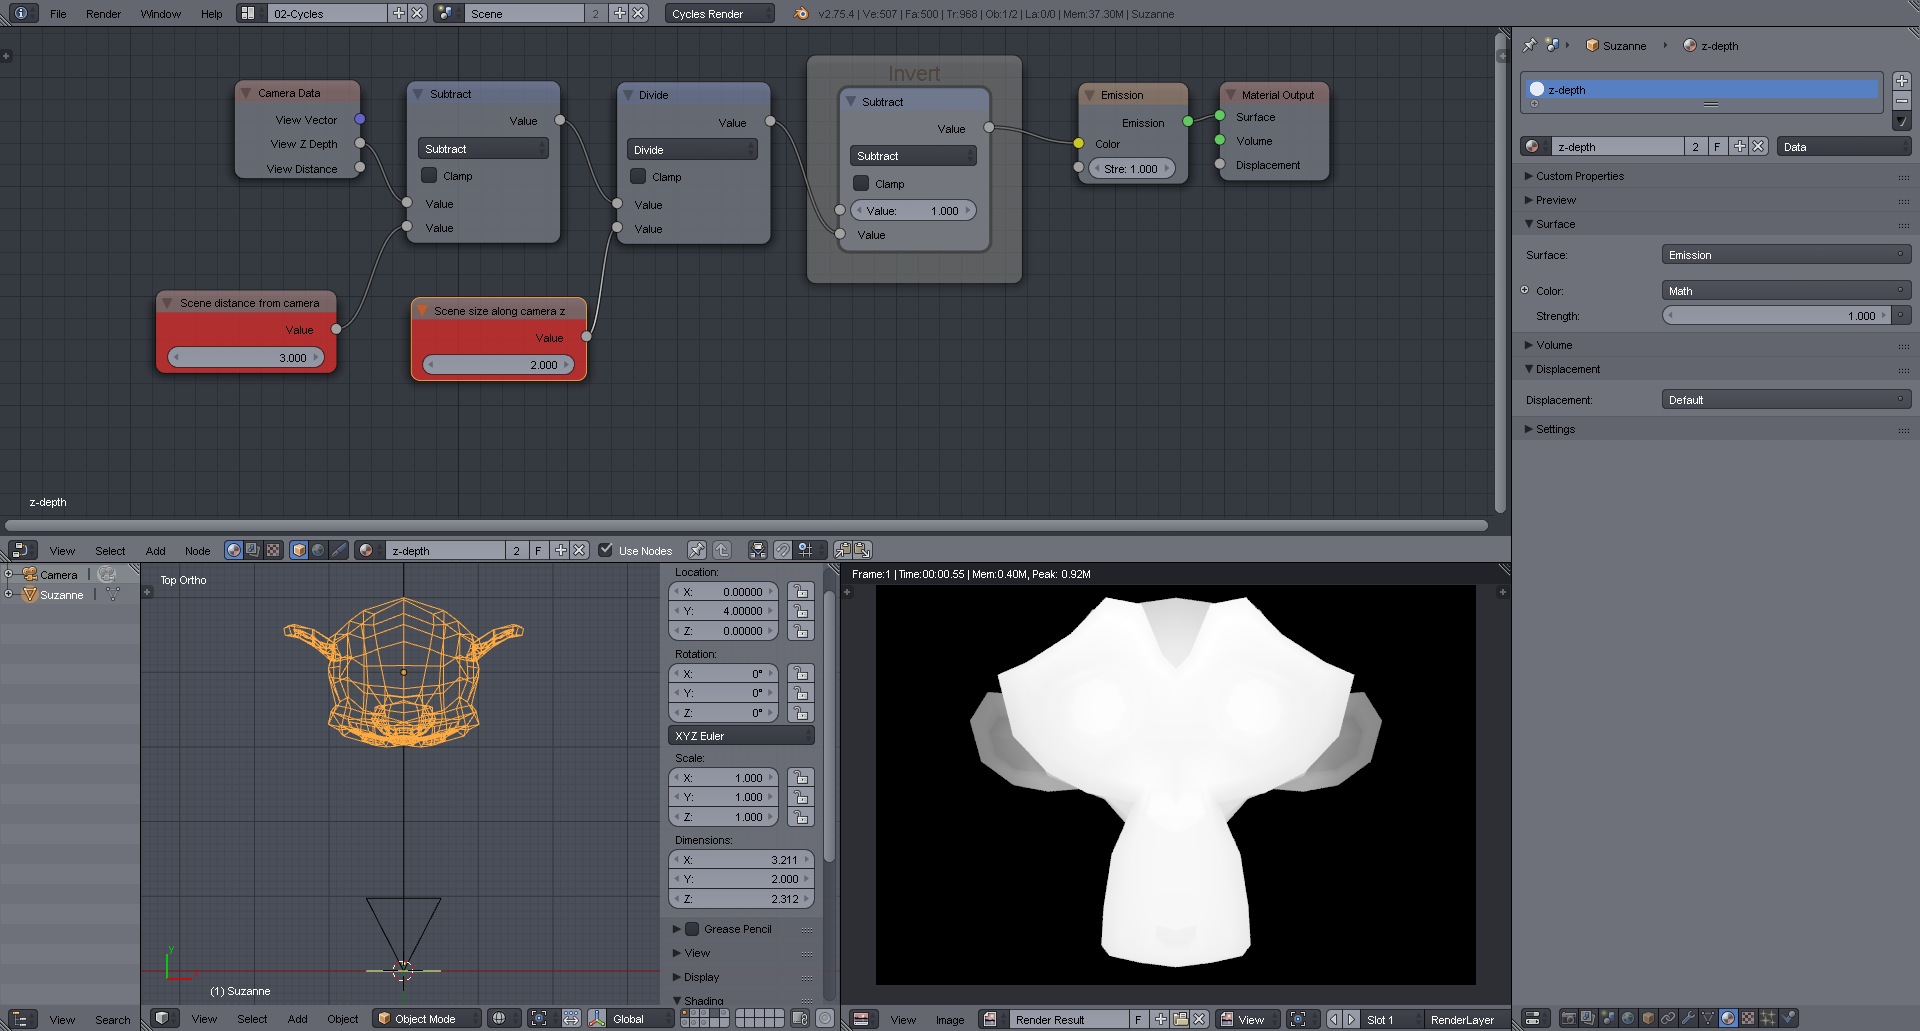This screenshot has width=1920, height=1031.
Task: Open the Render menu
Action: coord(103,14)
